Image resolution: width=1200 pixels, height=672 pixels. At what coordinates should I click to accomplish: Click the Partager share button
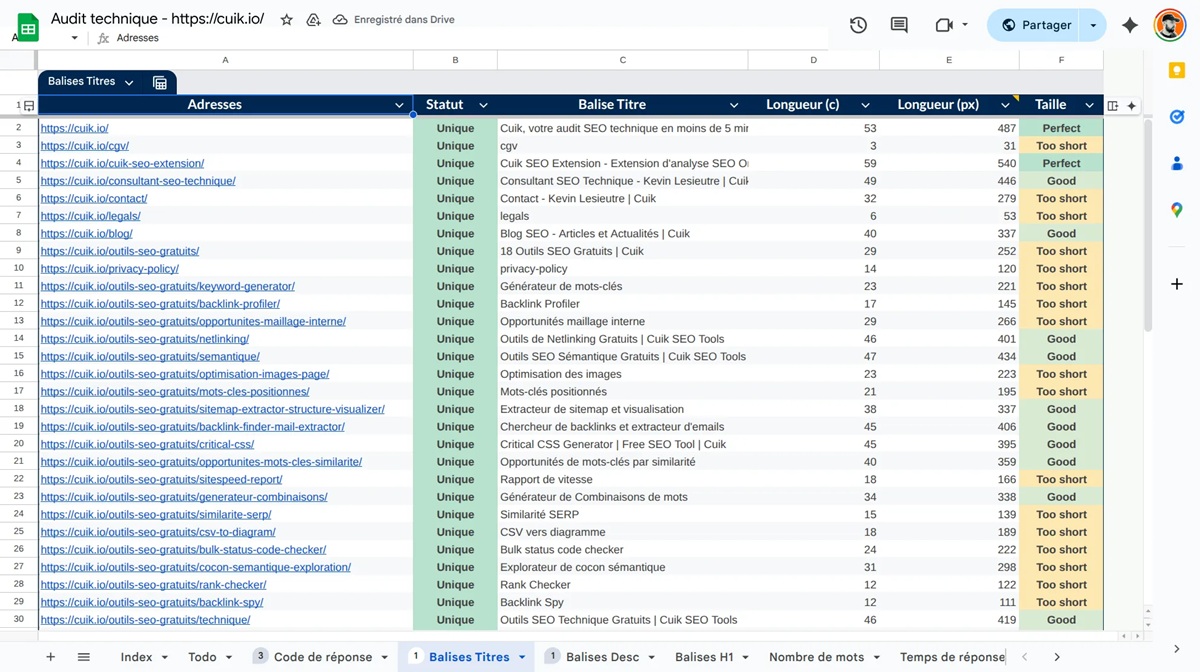(x=1036, y=25)
